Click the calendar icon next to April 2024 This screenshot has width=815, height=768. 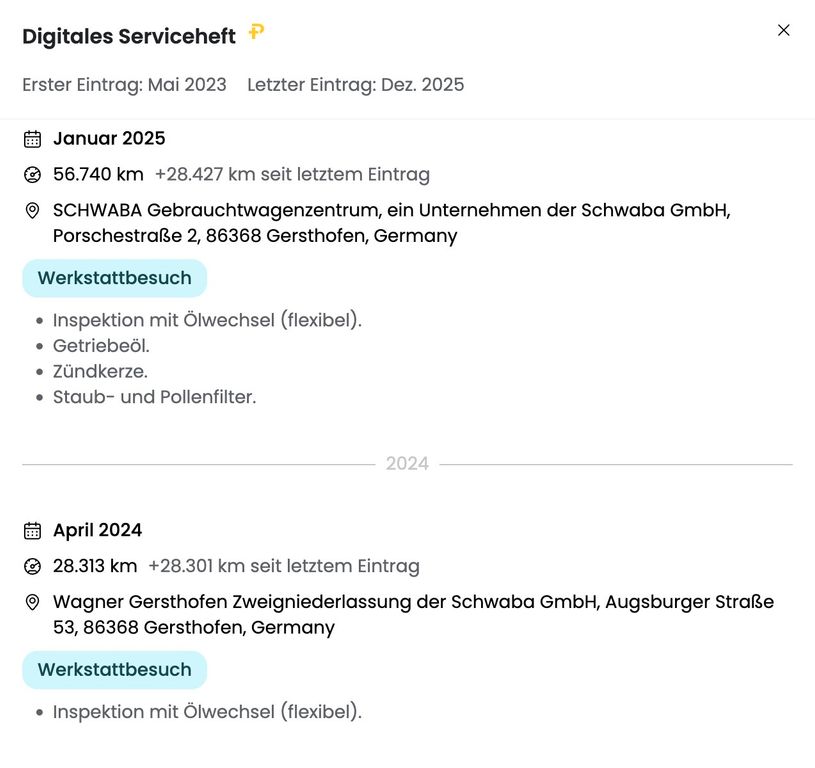click(x=32, y=531)
